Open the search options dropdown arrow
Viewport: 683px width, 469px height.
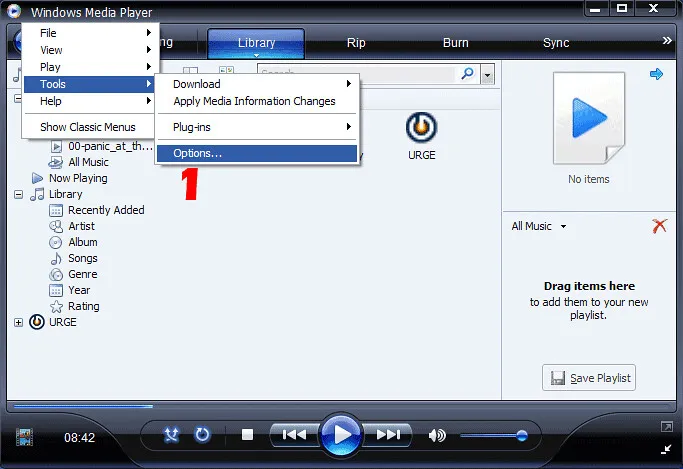pos(487,75)
